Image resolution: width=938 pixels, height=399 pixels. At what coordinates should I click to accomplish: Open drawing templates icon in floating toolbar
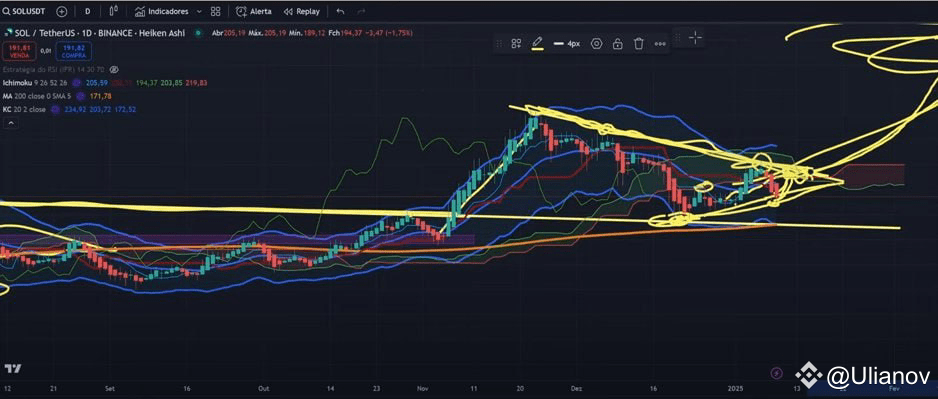[516, 44]
